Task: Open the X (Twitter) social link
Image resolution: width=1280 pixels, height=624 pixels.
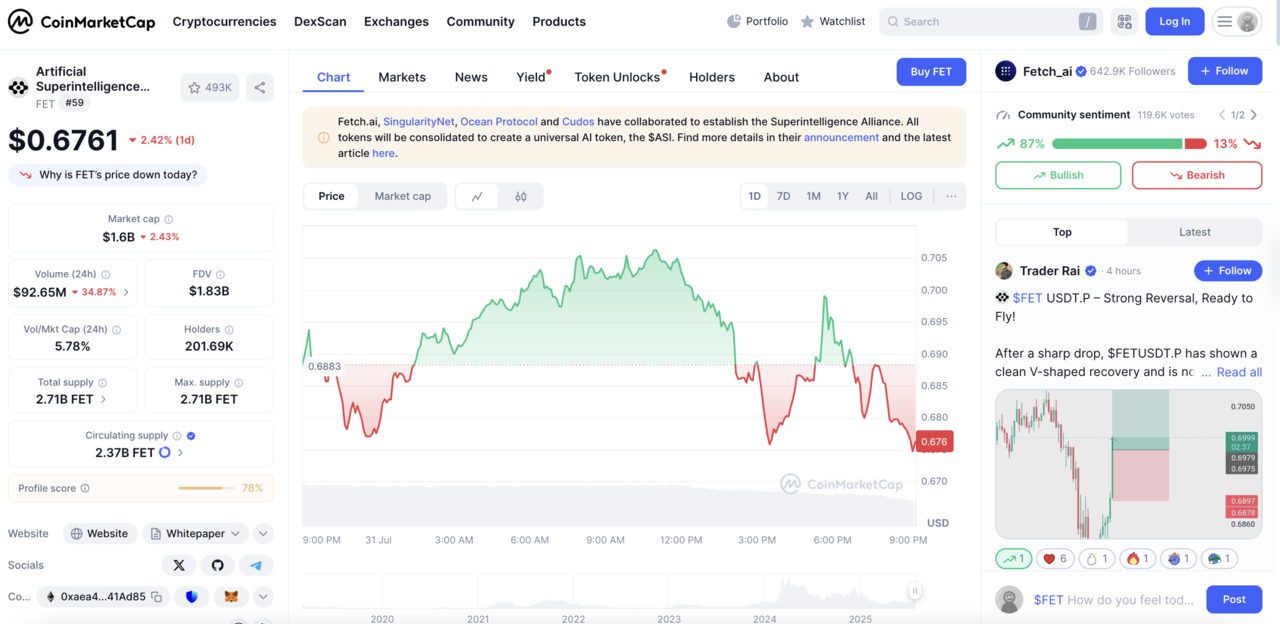Action: (x=179, y=565)
